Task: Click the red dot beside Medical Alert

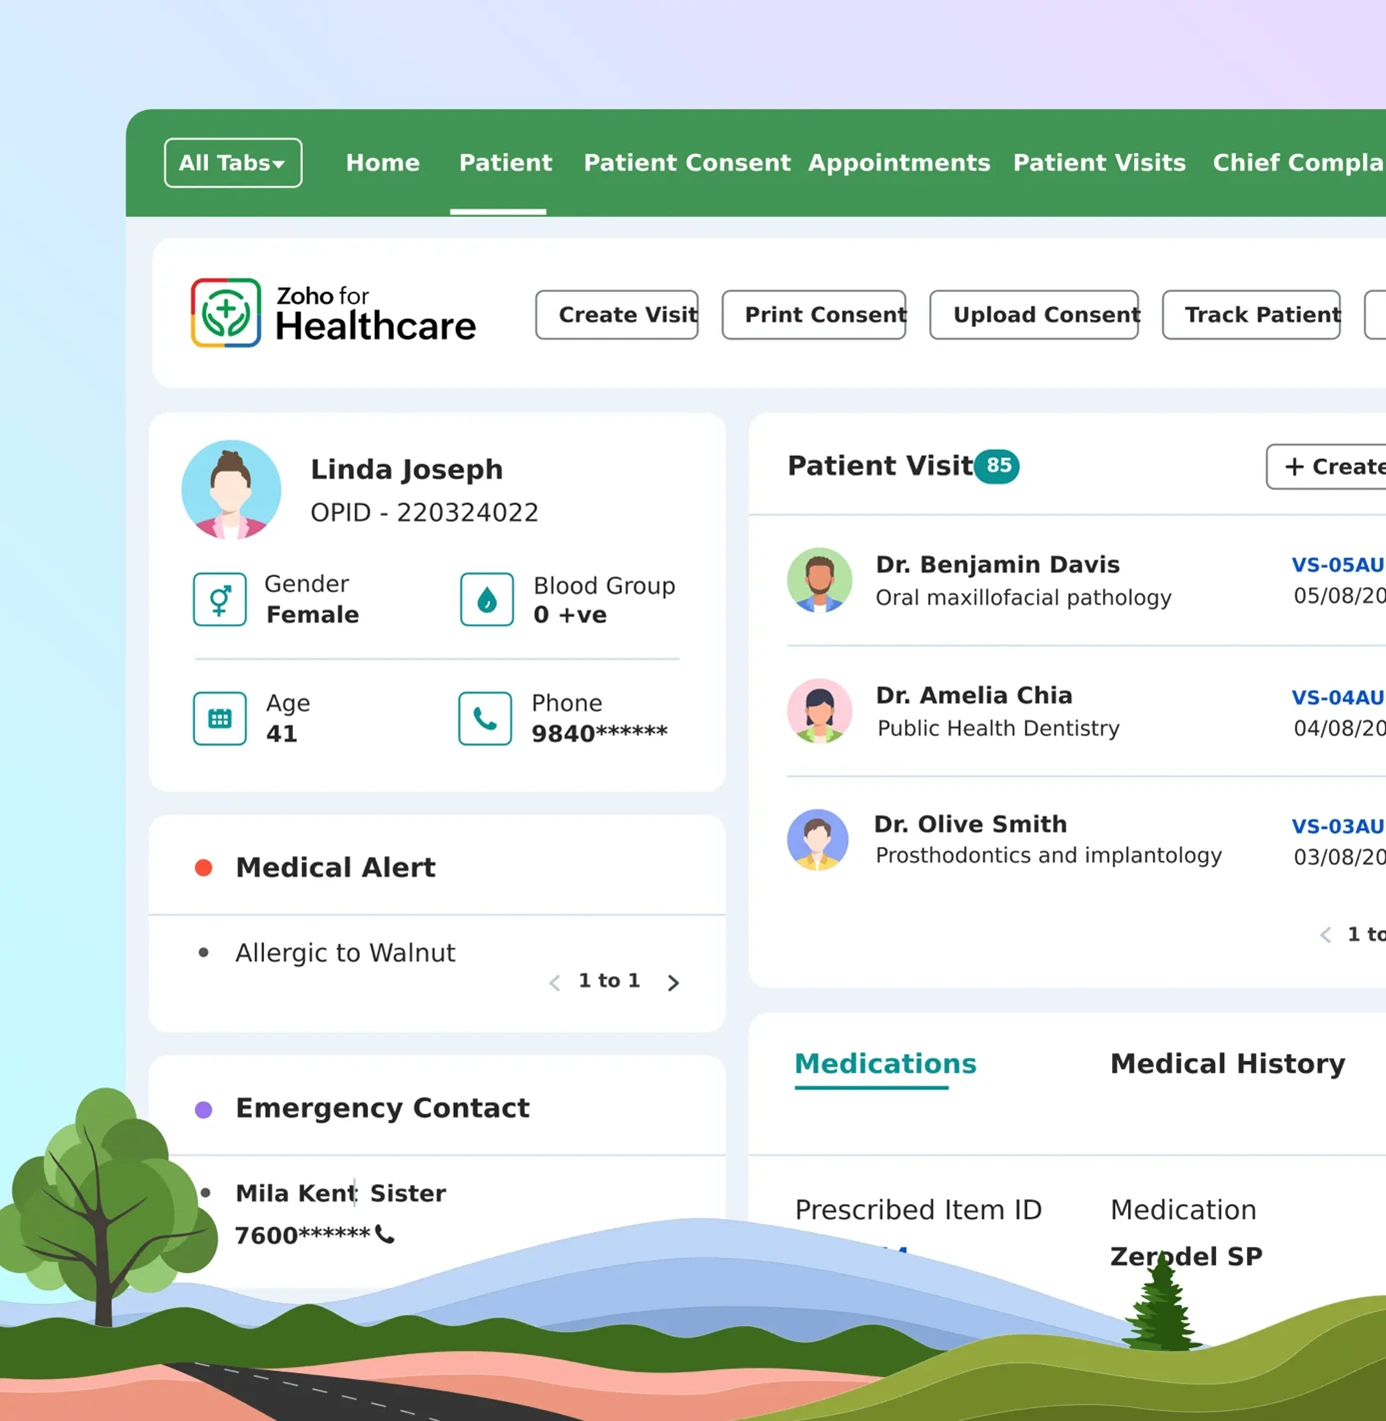Action: [x=204, y=867]
